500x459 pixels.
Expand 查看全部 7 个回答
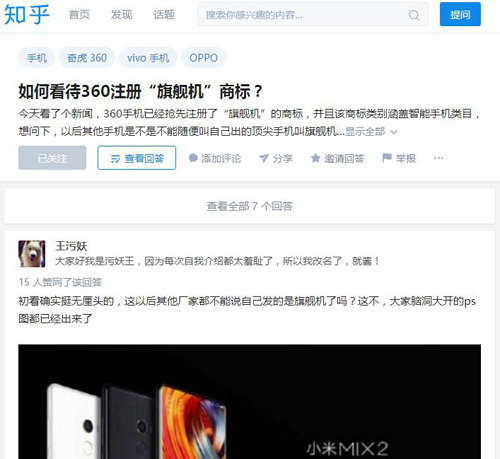click(x=249, y=206)
